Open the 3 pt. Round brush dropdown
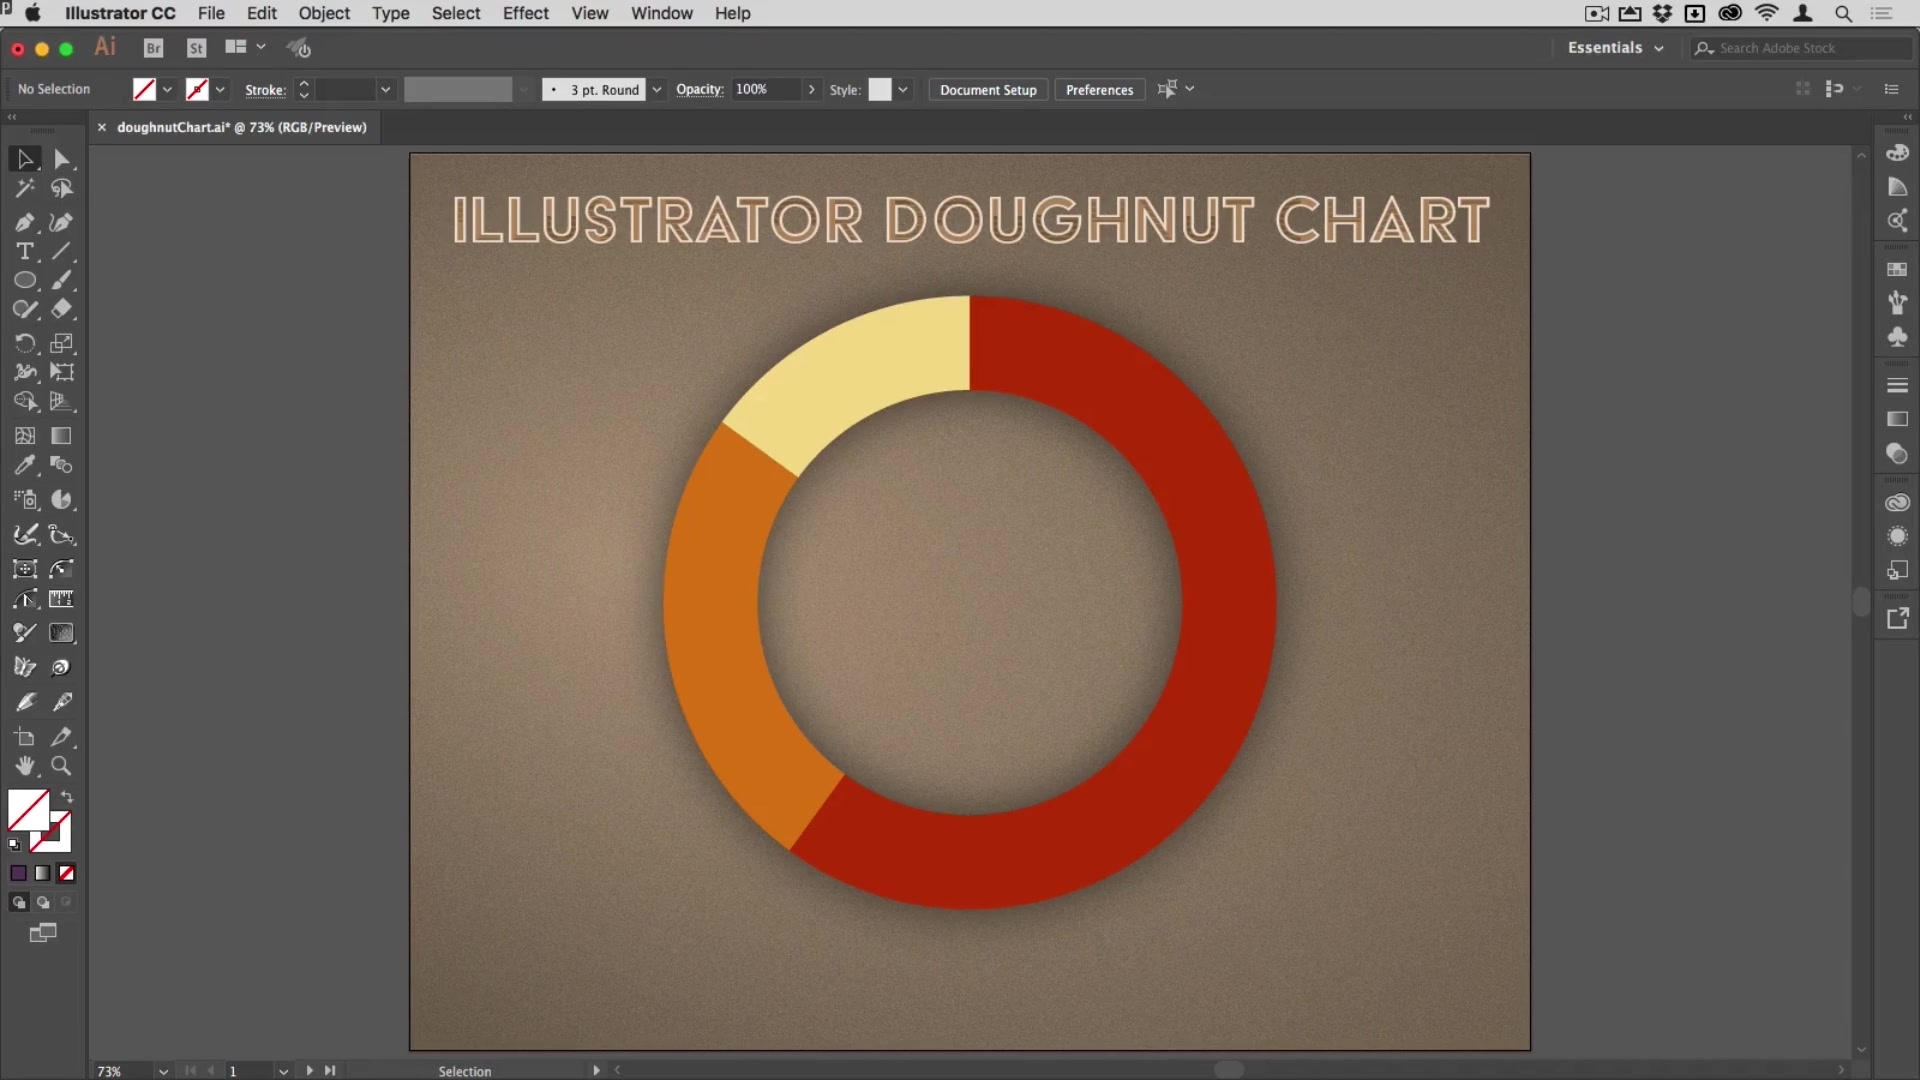Viewport: 1920px width, 1080px height. click(657, 90)
